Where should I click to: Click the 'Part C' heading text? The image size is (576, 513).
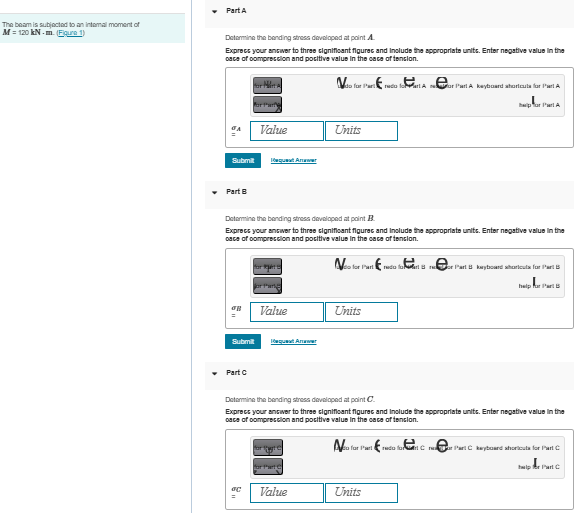pyautogui.click(x=236, y=373)
